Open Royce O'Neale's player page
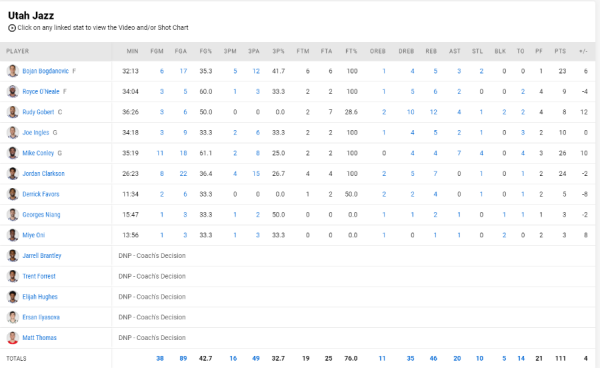 [x=41, y=91]
